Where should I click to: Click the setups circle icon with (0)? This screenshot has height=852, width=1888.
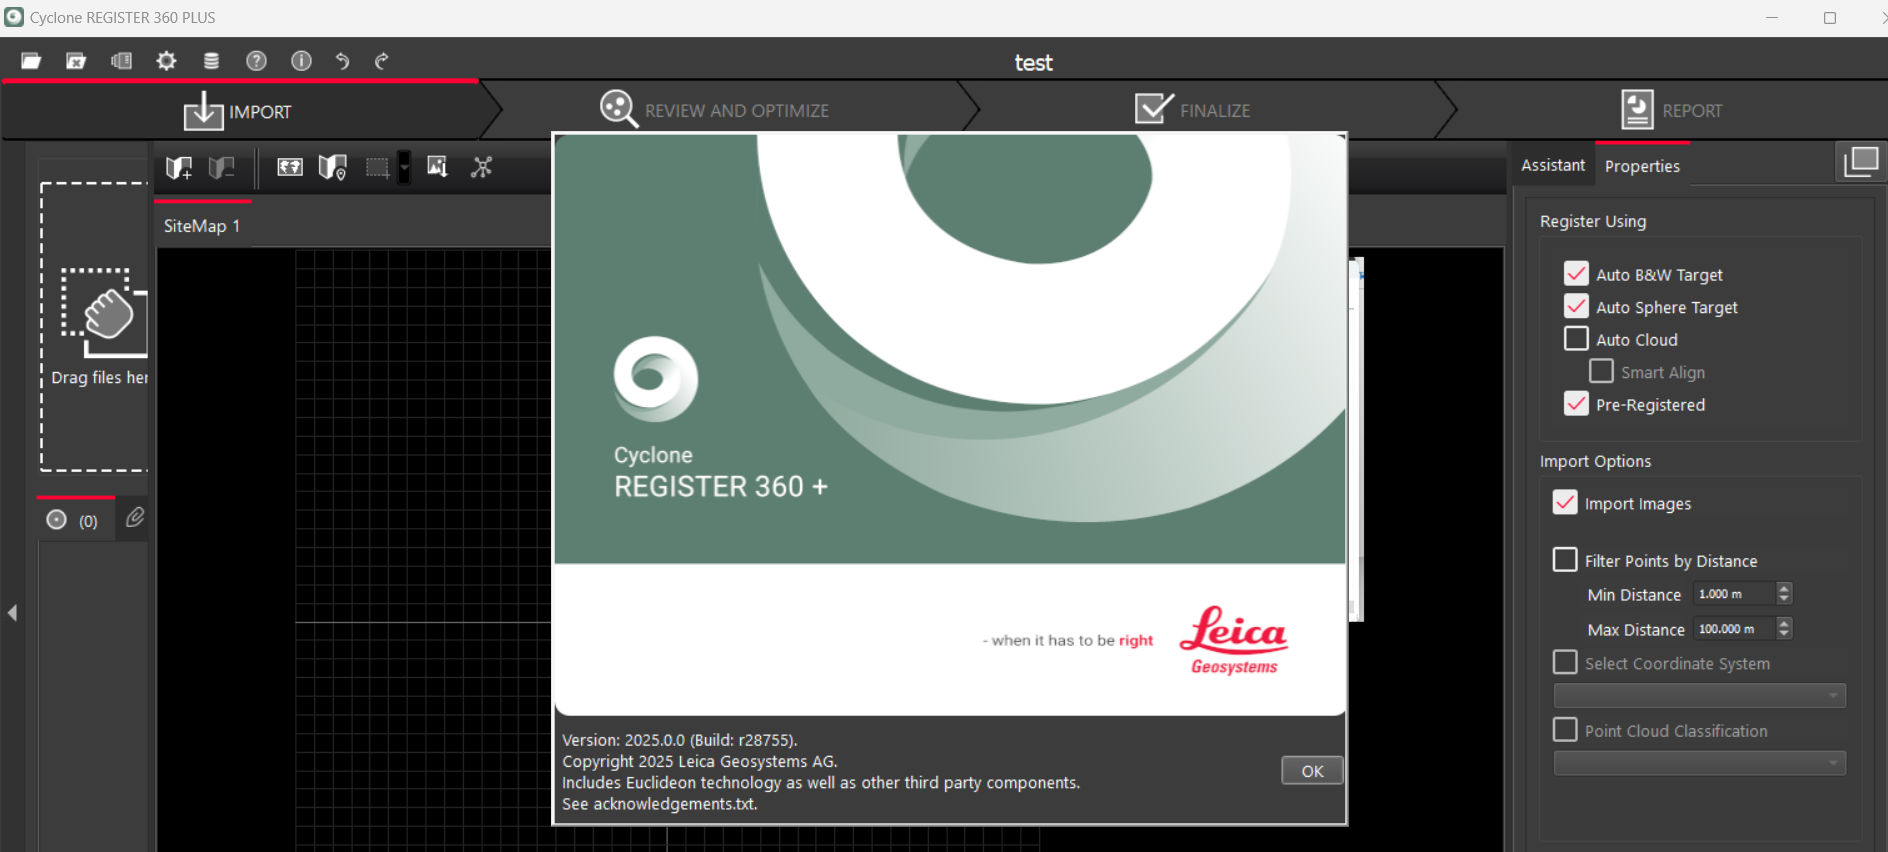(x=57, y=520)
